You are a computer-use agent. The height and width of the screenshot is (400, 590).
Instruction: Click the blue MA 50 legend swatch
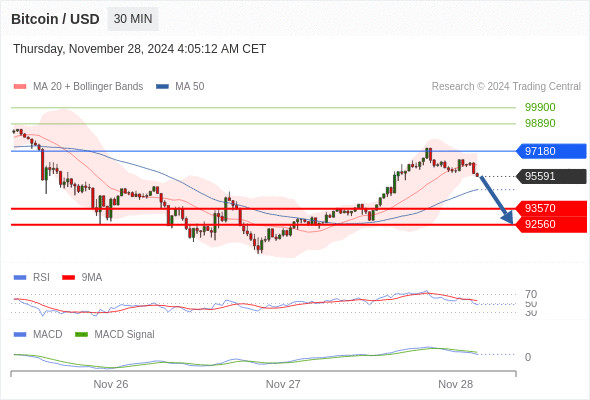click(162, 87)
